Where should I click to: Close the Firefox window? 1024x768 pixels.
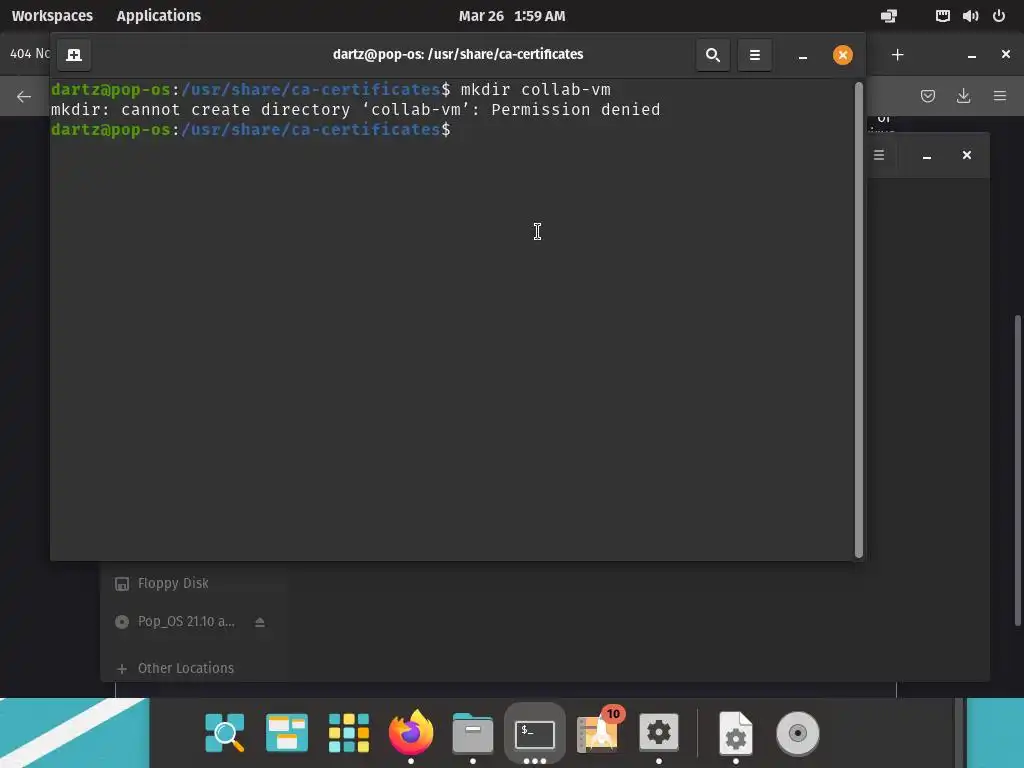(1006, 54)
